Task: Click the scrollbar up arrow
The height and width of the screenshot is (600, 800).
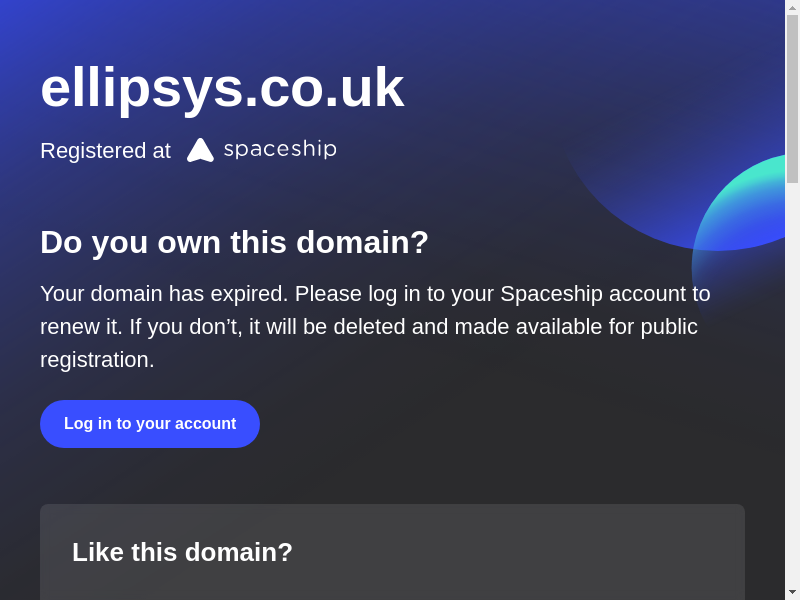Action: 792,7
